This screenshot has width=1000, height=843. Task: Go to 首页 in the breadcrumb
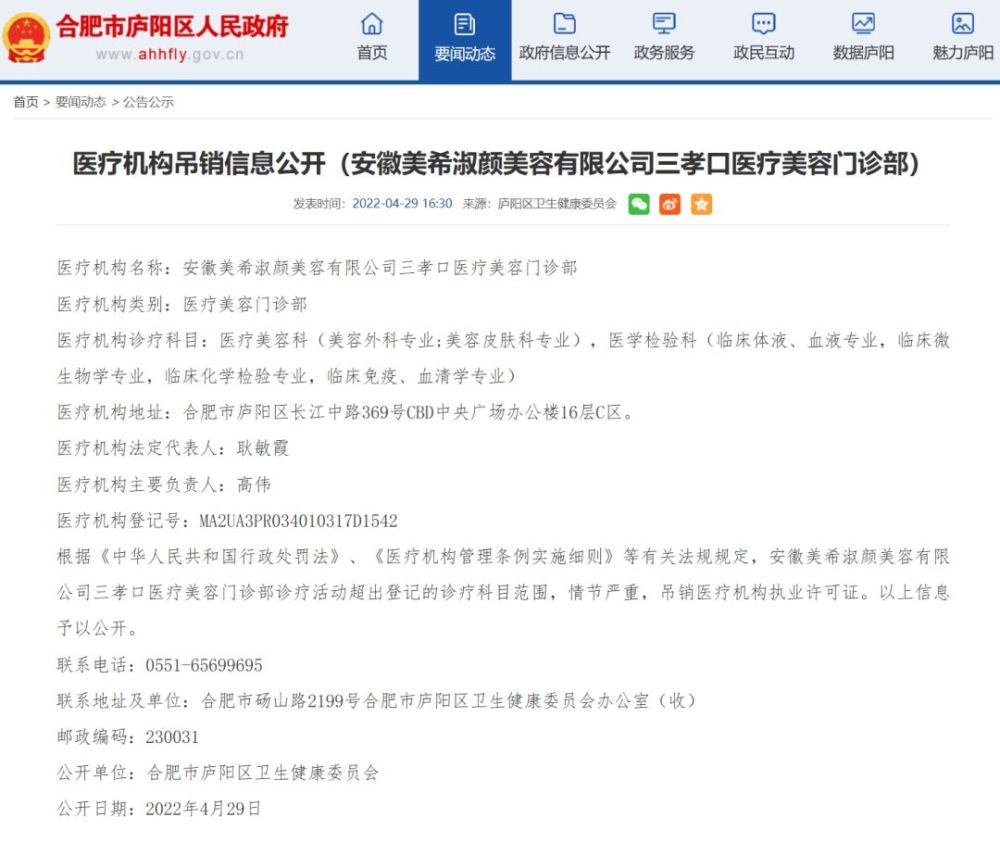(26, 102)
